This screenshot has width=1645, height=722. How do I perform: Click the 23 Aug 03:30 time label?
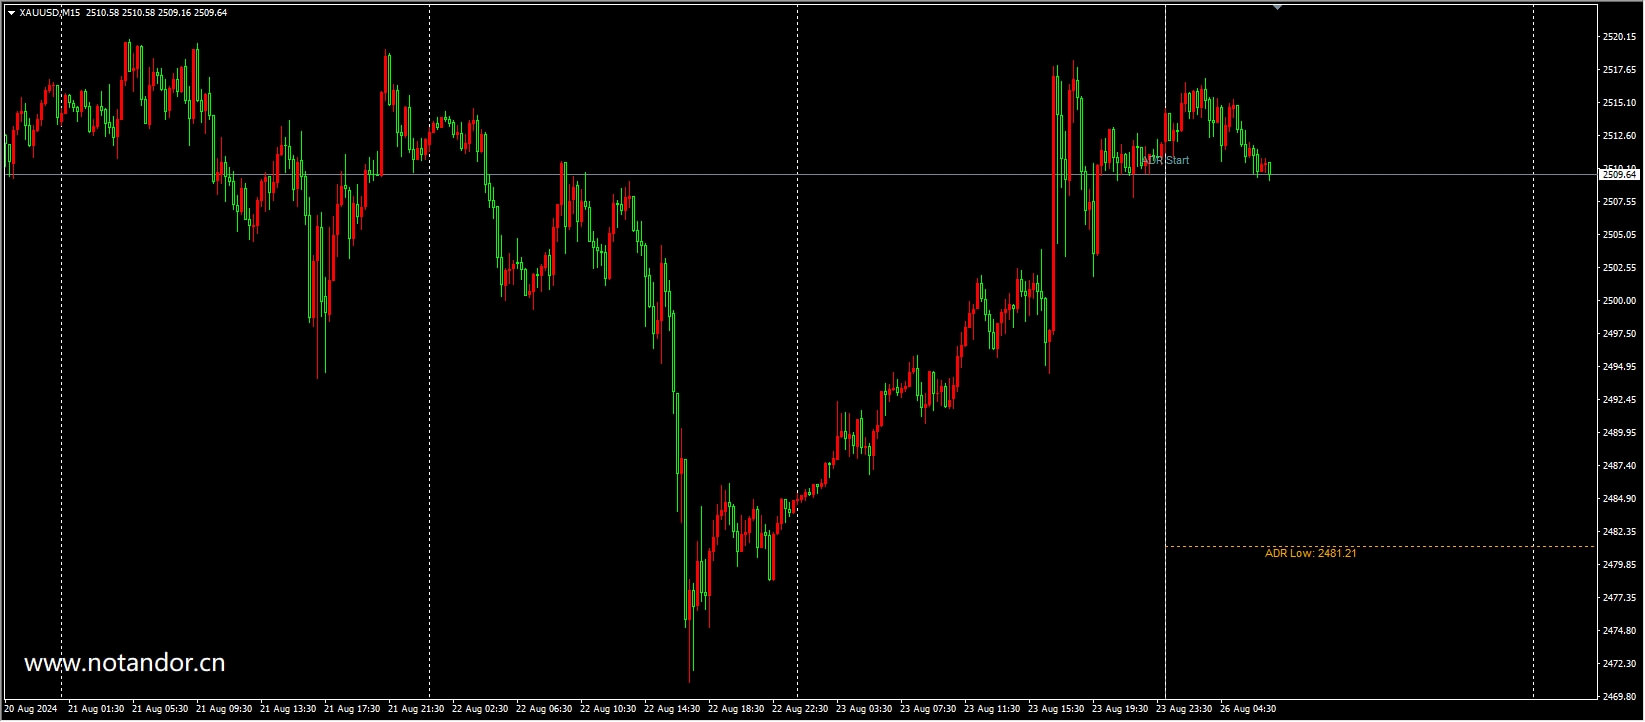864,709
